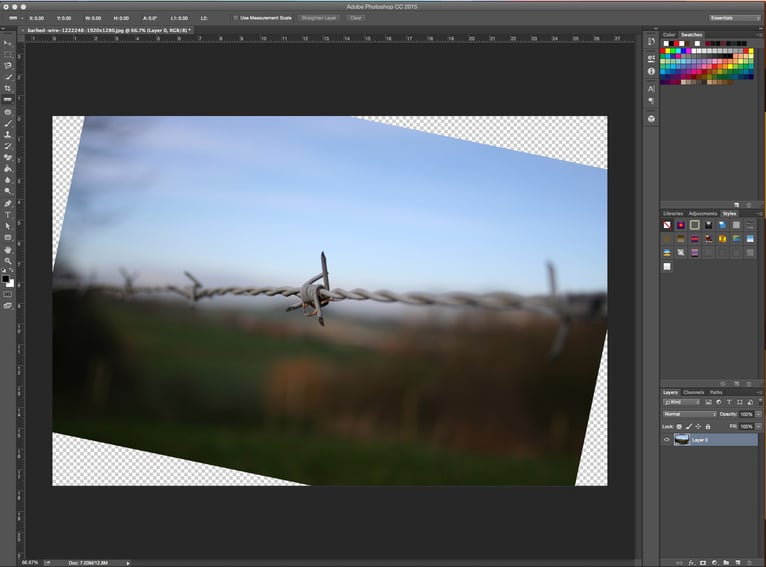The width and height of the screenshot is (766, 567).
Task: Toggle lock position
Action: 699,426
